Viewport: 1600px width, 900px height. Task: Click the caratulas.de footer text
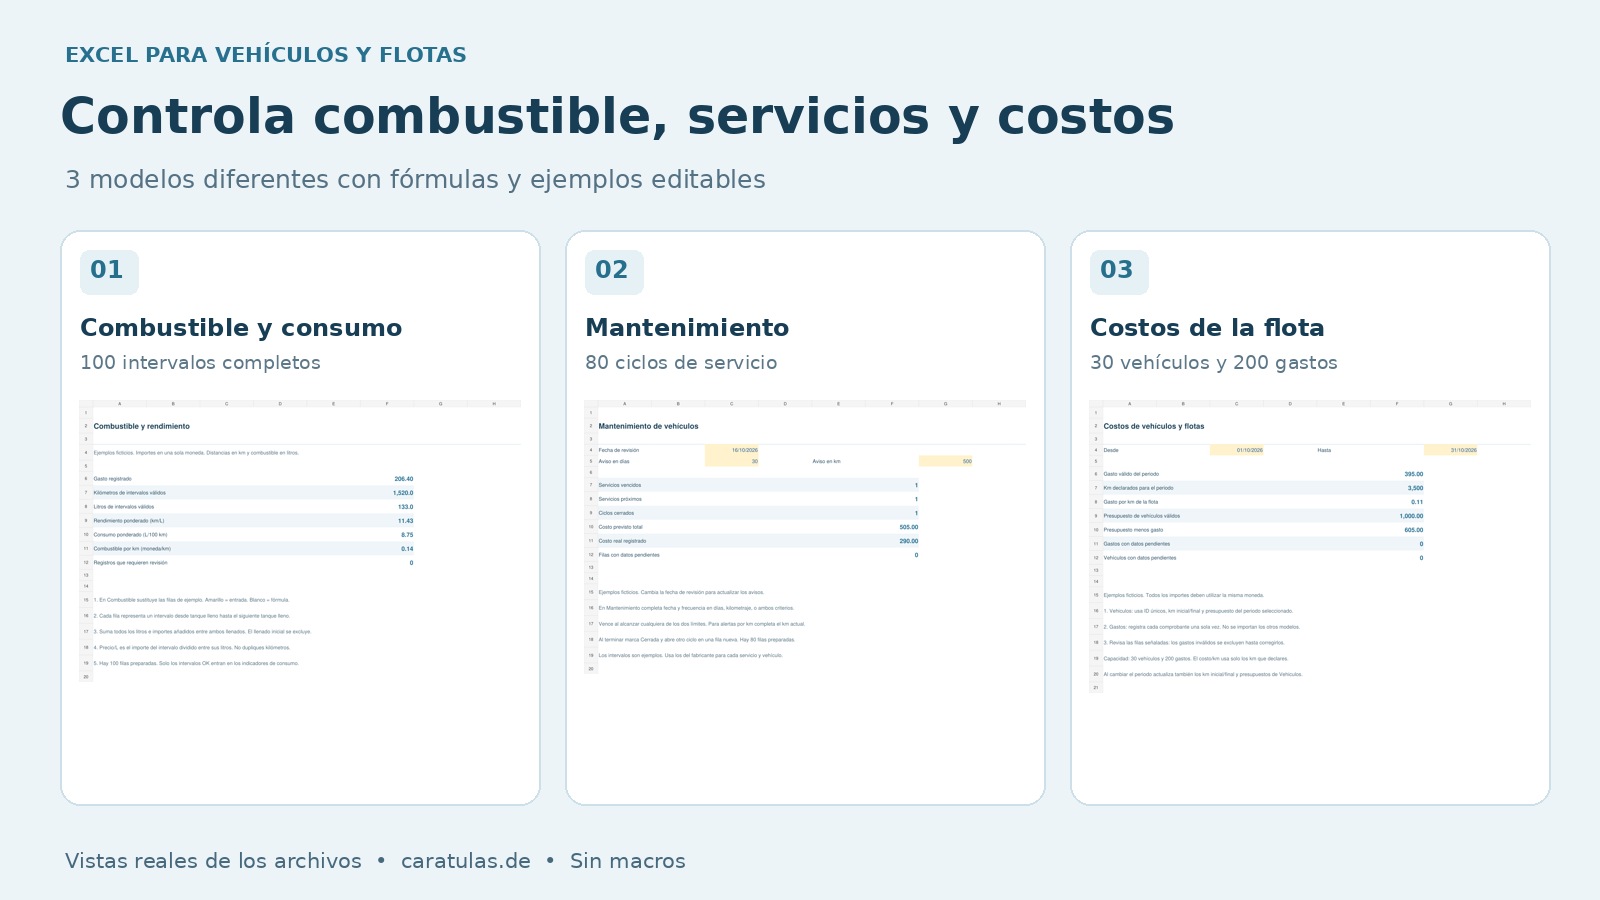(x=466, y=861)
